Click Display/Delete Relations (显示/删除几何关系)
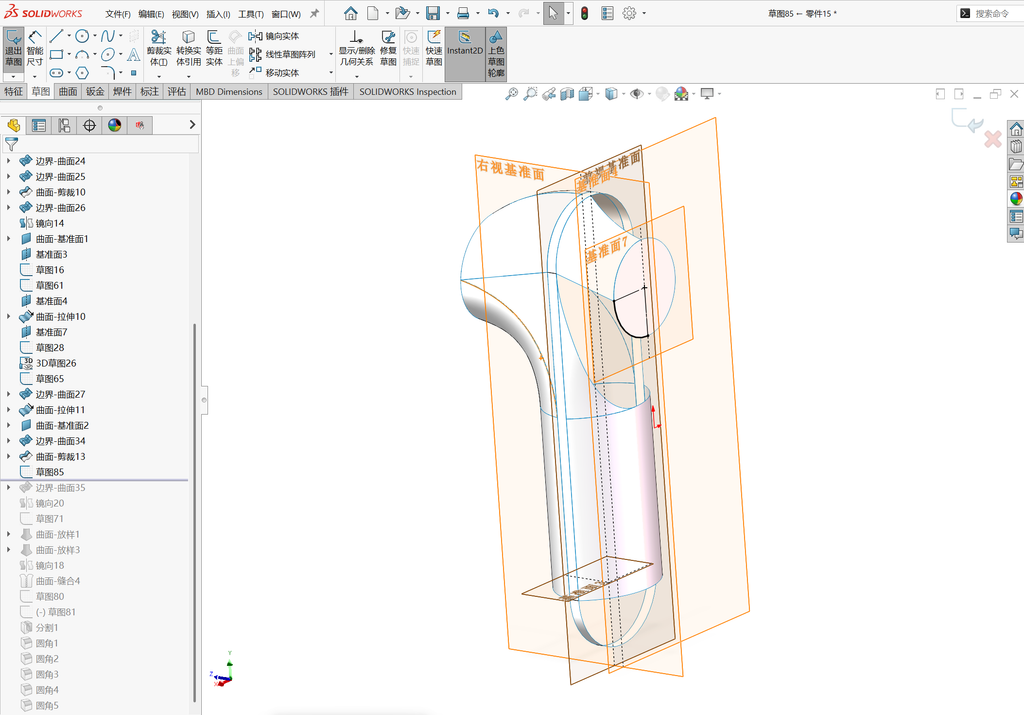Viewport: 1024px width, 715px height. click(x=356, y=48)
